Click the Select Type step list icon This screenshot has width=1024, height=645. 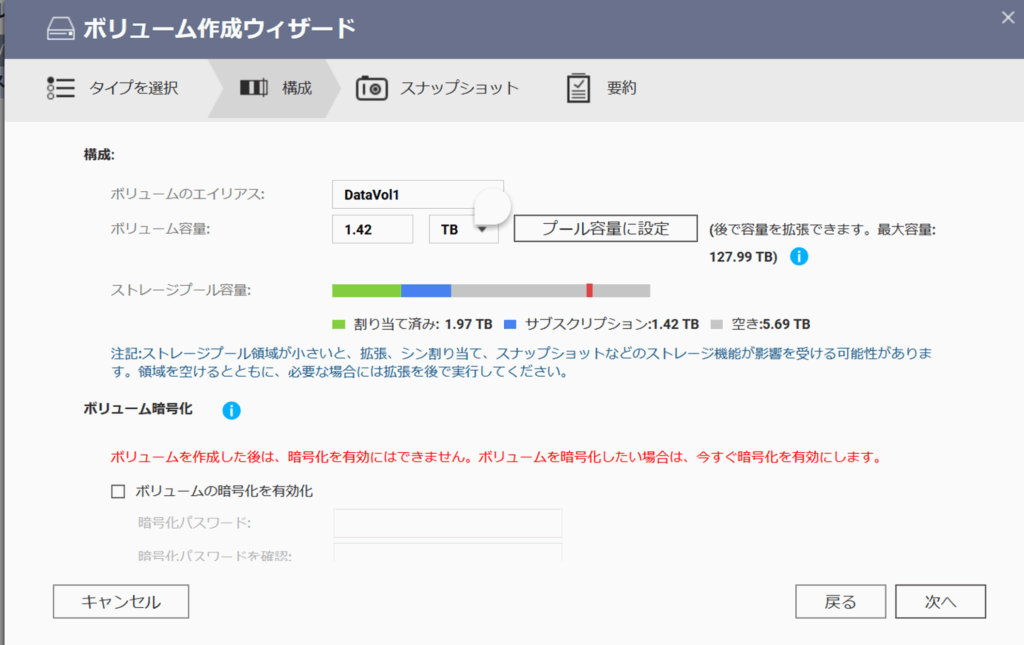[x=61, y=88]
